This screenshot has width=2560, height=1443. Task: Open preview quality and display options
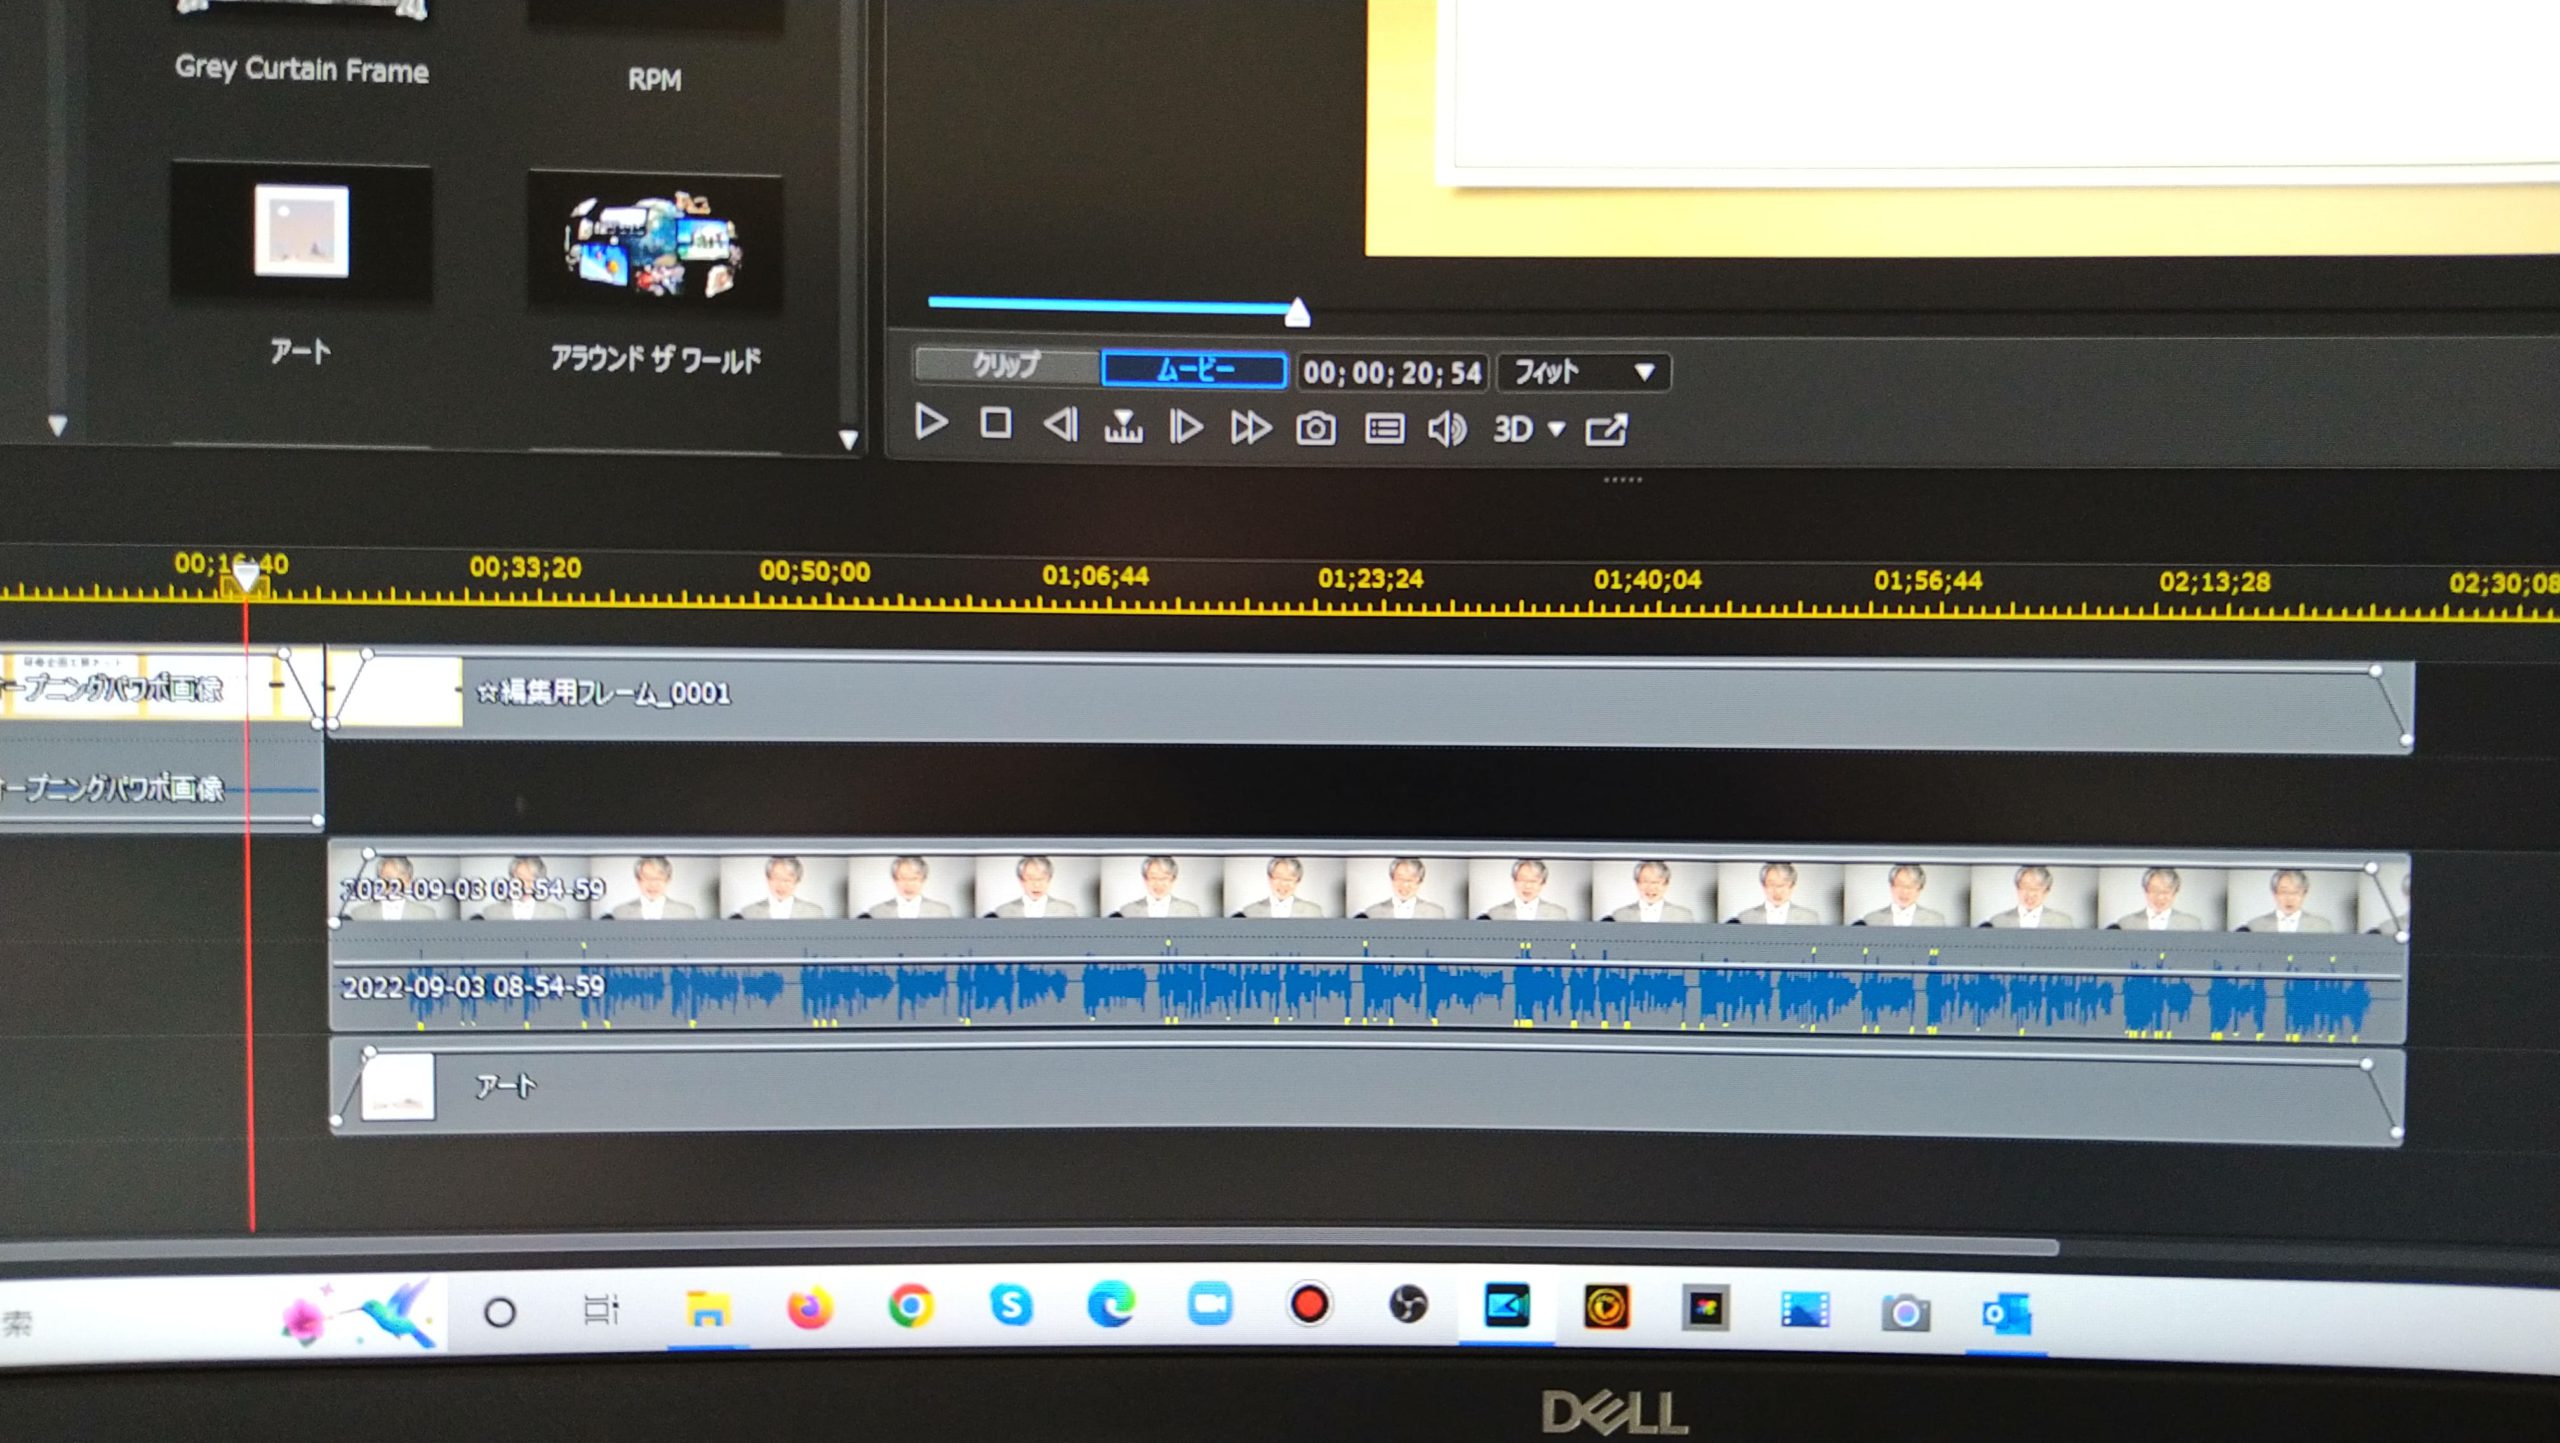[x=1384, y=429]
